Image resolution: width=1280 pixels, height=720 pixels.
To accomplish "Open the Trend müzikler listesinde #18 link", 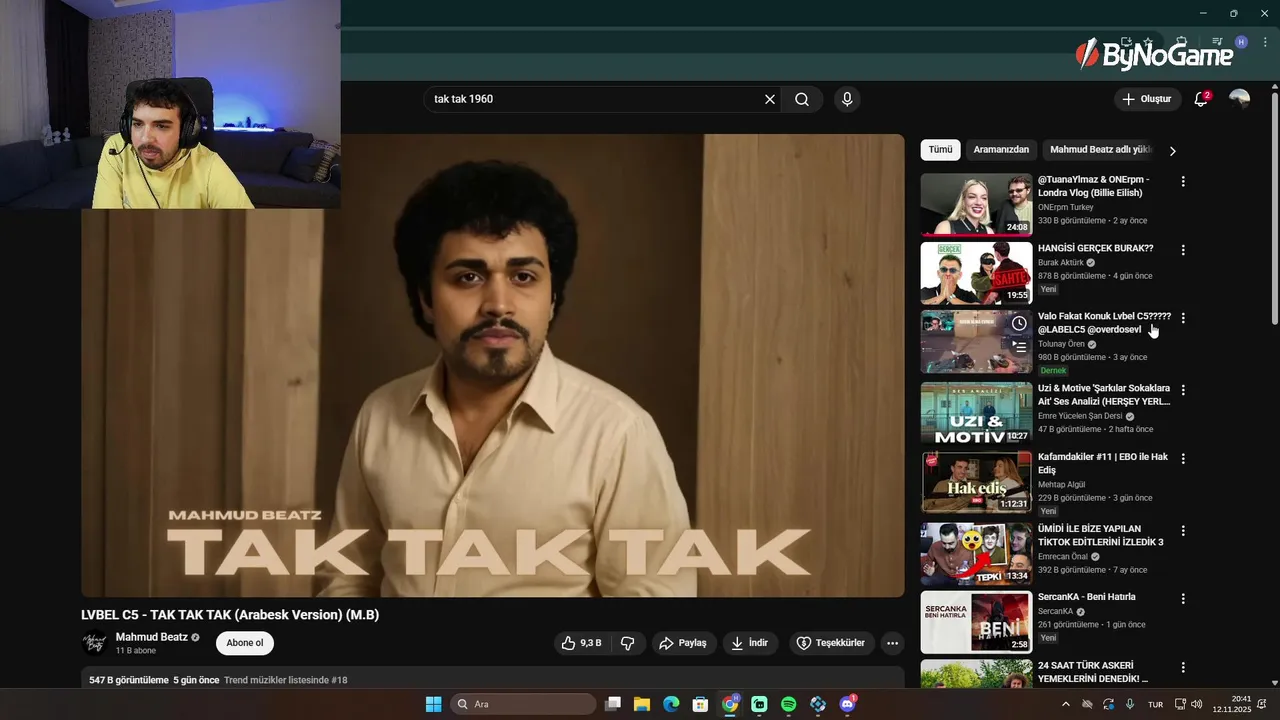I will click(286, 680).
